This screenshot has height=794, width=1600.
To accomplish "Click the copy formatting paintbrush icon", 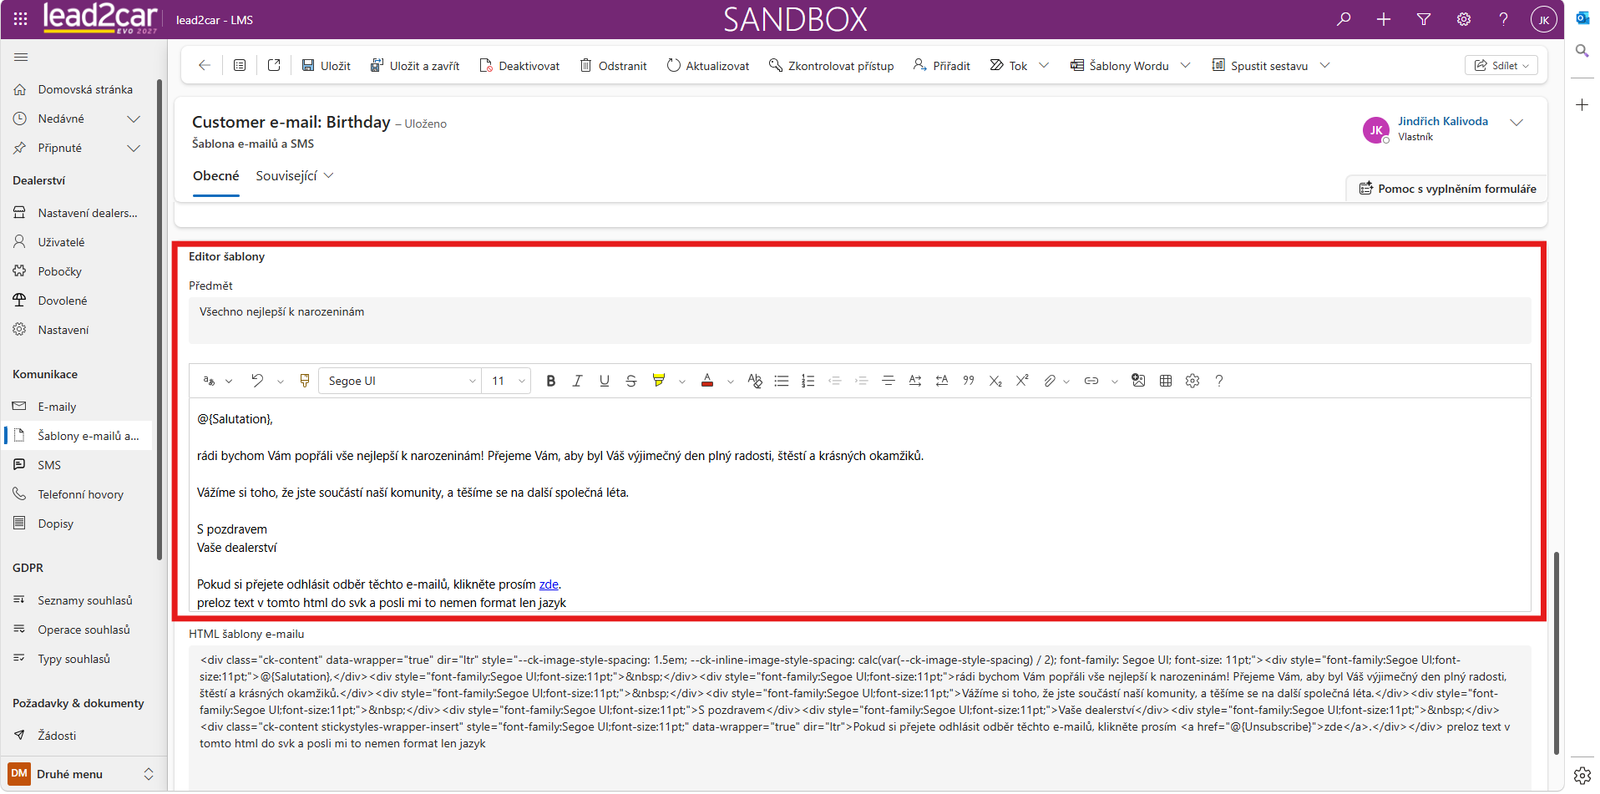I will tap(305, 381).
